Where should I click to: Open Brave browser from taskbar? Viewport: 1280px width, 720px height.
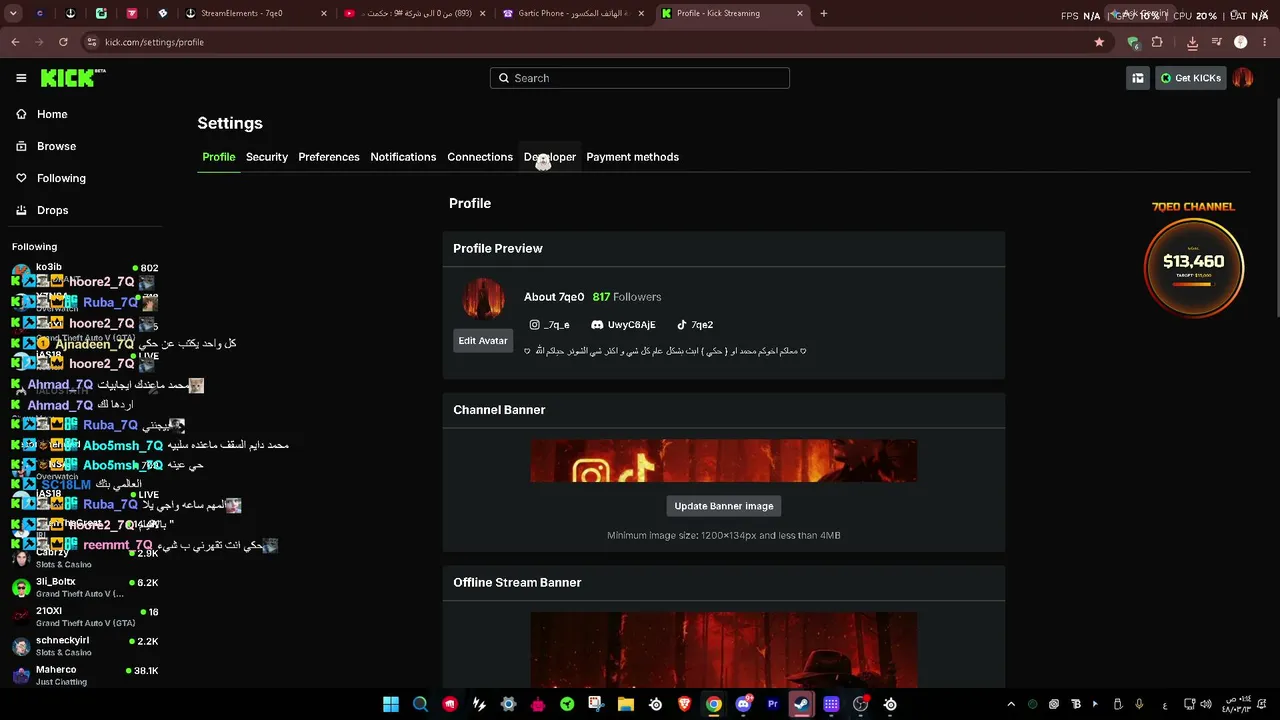coord(685,704)
